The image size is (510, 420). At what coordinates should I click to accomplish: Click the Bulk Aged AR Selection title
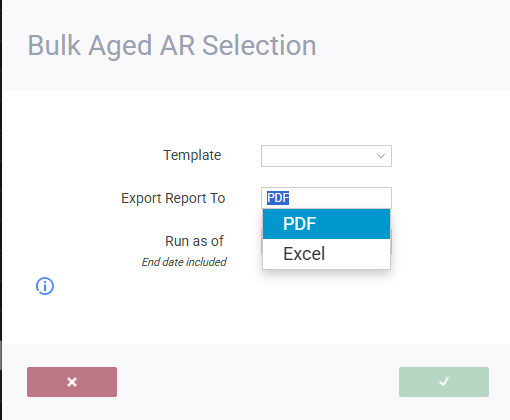pyautogui.click(x=172, y=45)
